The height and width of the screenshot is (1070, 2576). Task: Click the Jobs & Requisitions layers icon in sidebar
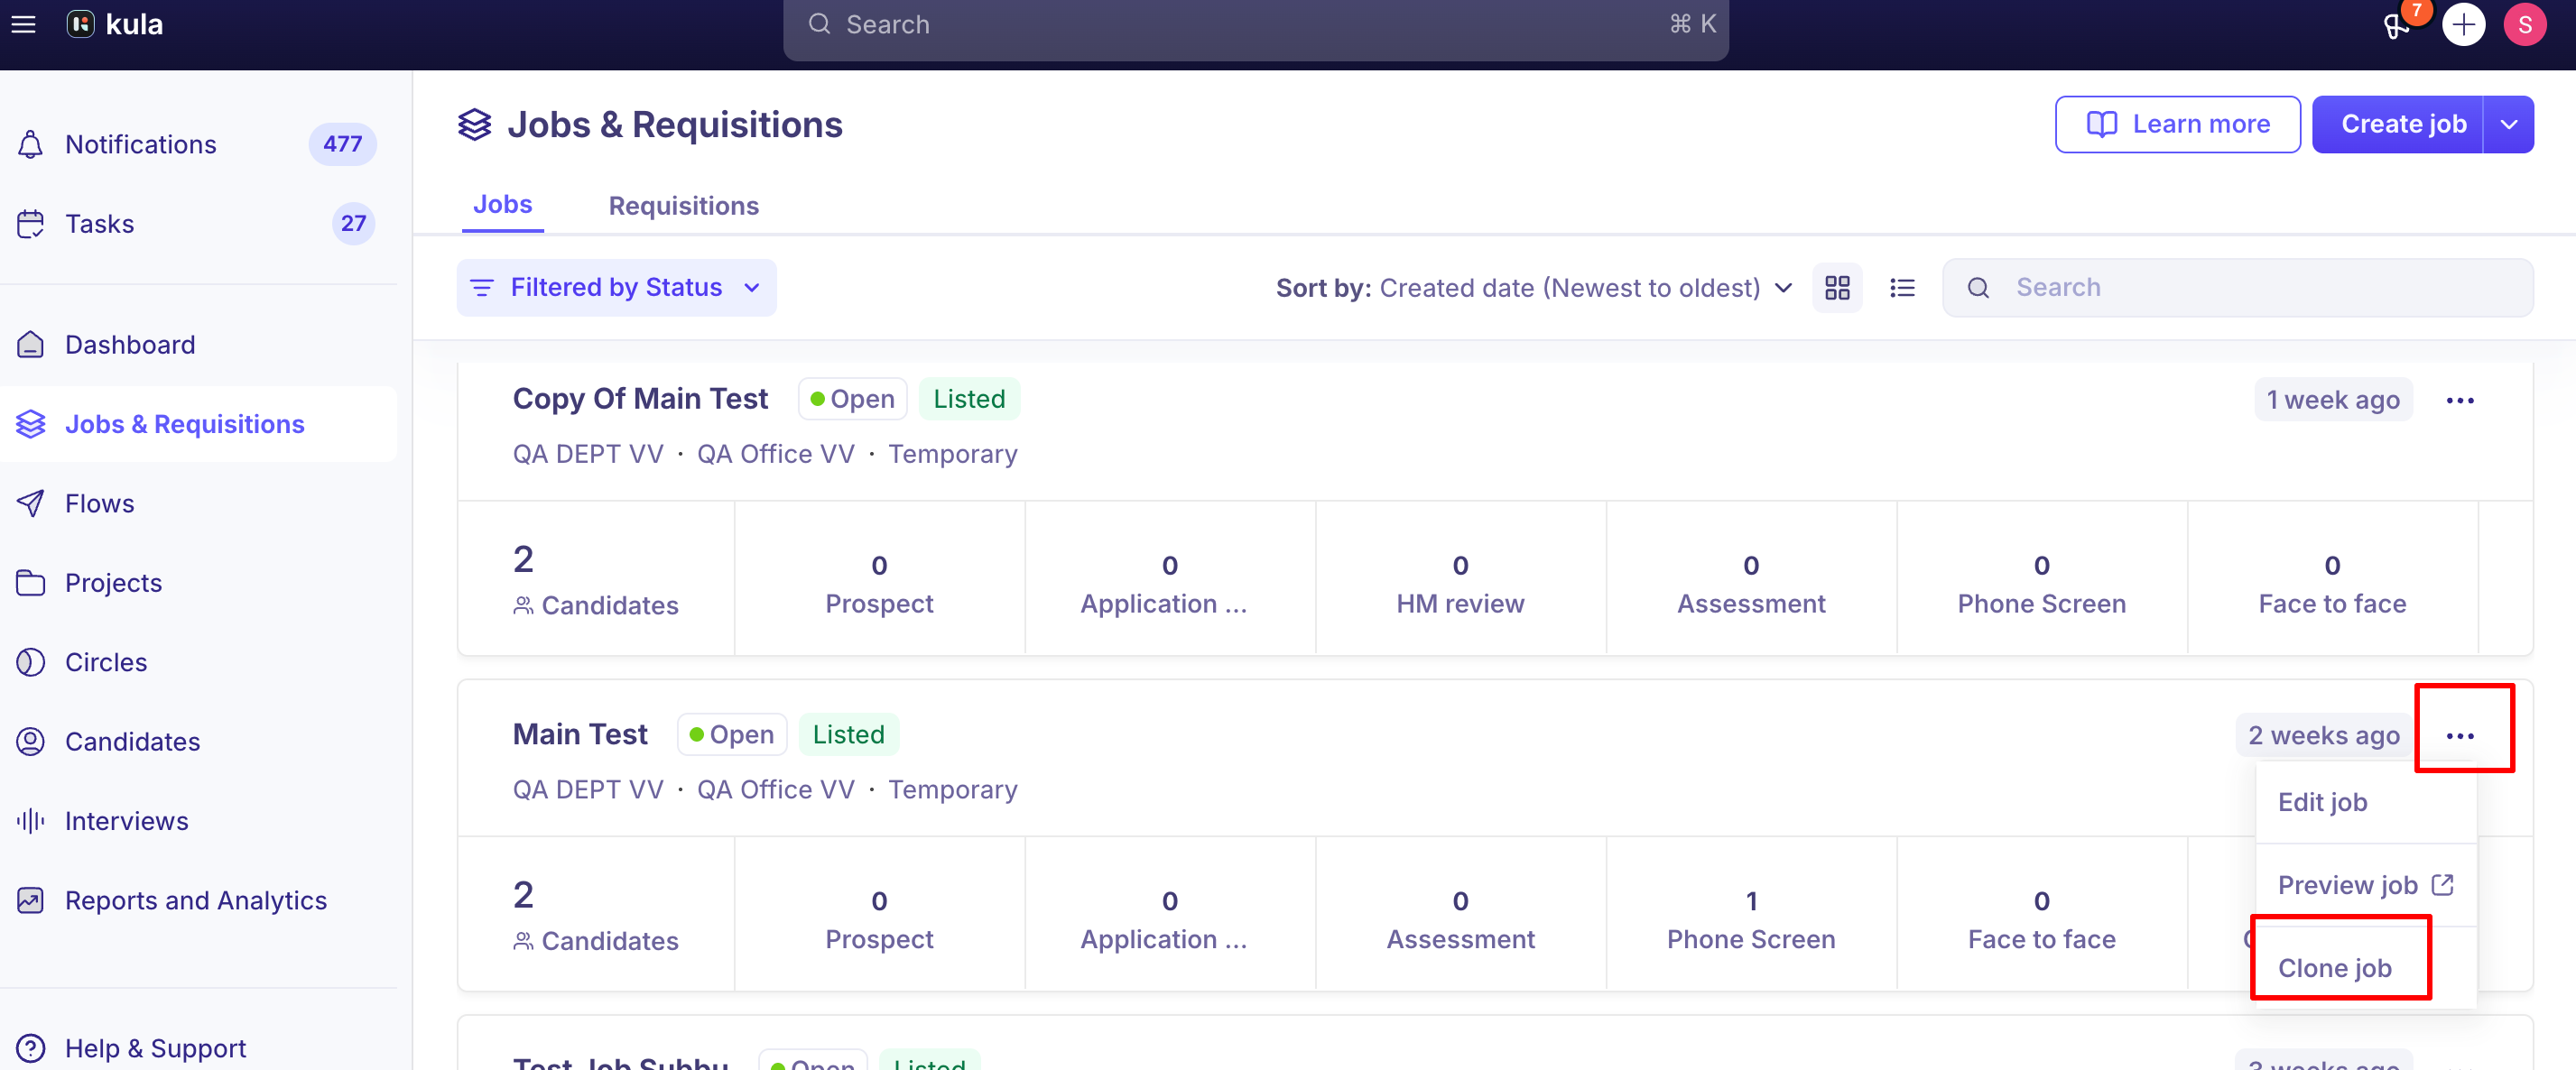[31, 424]
